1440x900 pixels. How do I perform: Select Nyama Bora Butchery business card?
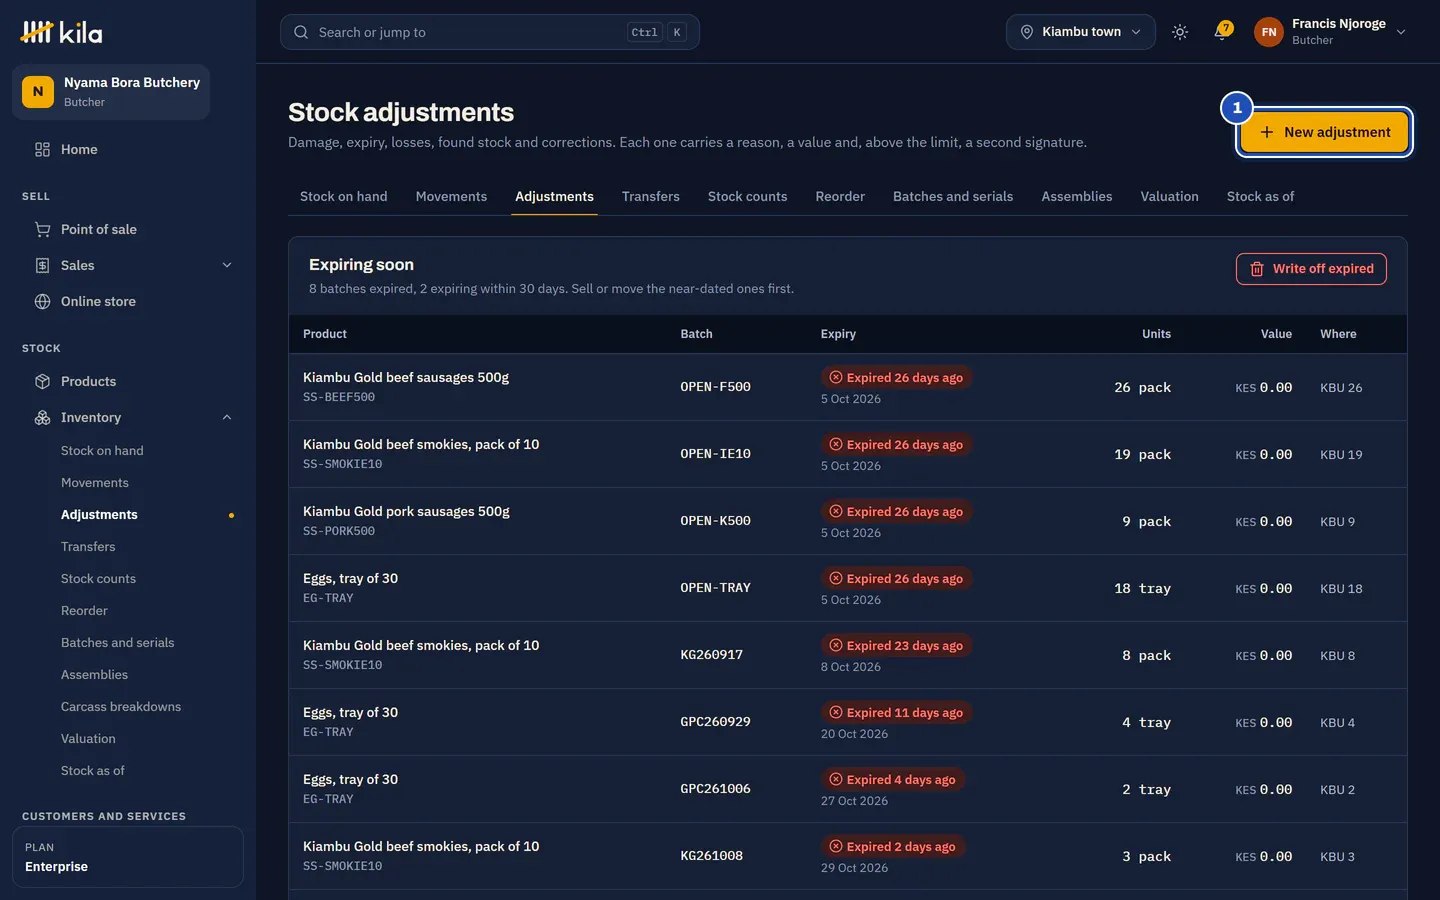click(111, 92)
